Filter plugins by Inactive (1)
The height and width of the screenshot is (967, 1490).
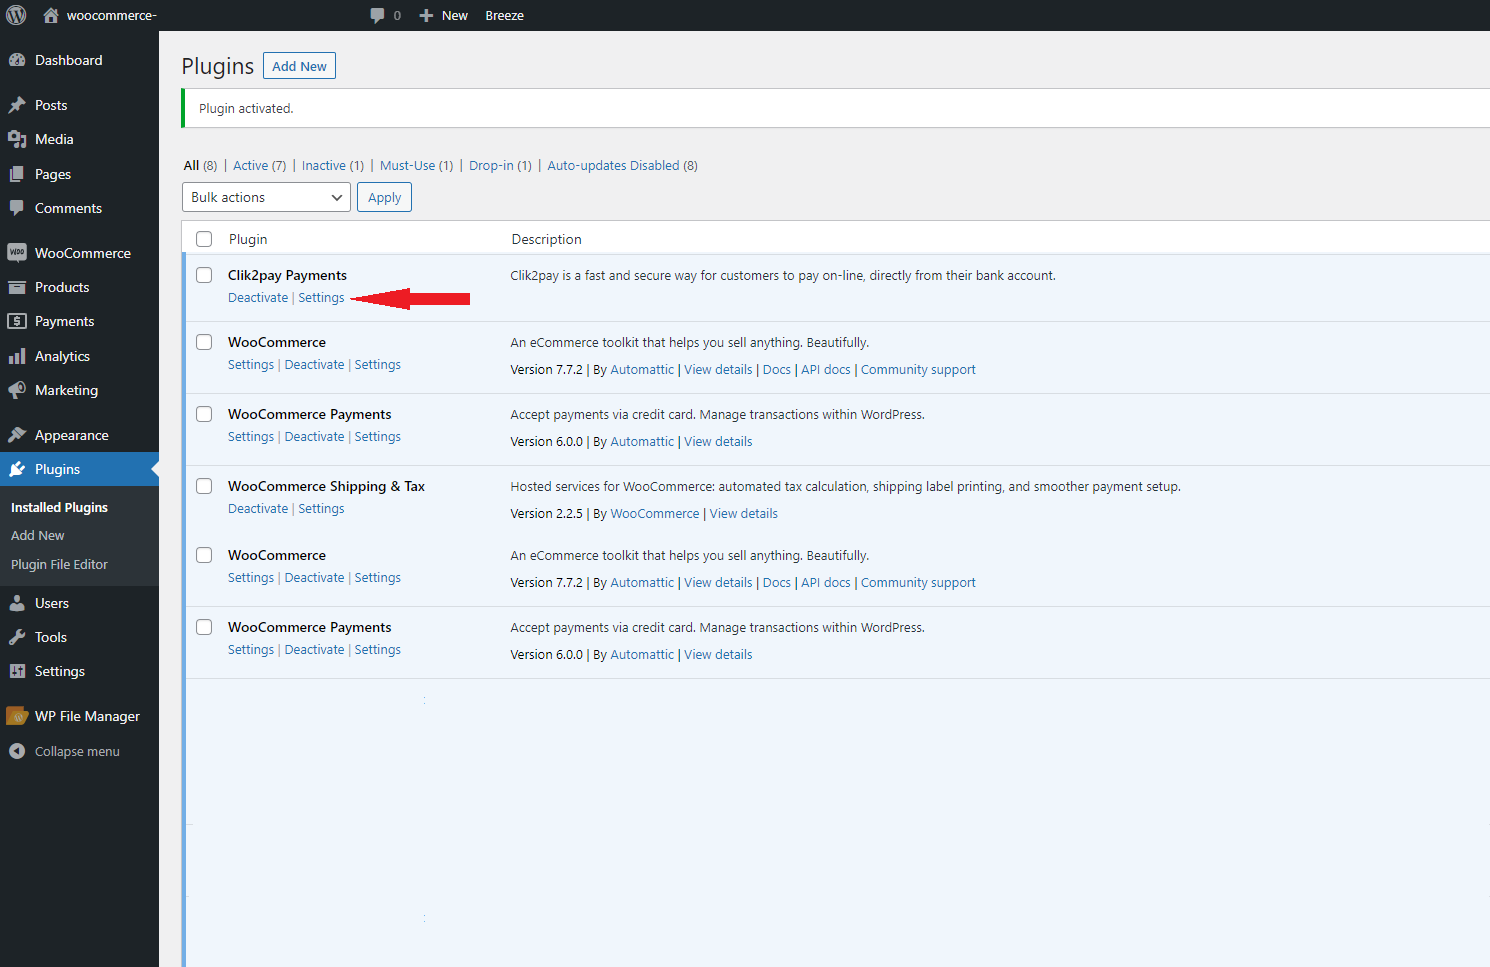pos(333,166)
